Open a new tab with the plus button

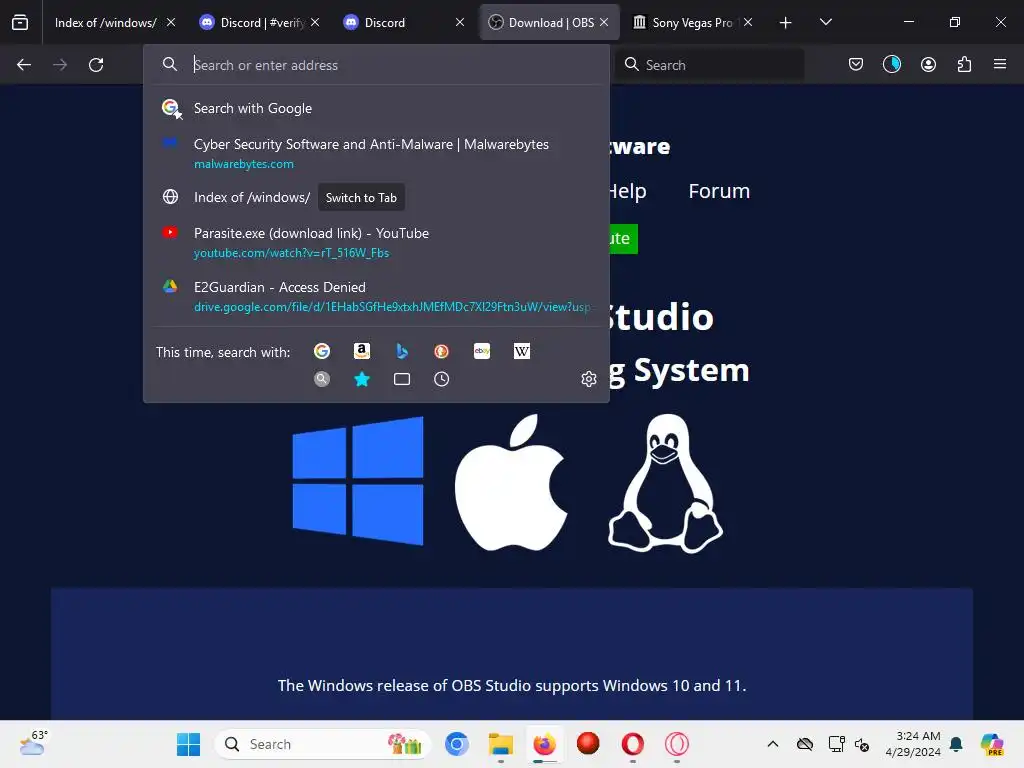(786, 22)
